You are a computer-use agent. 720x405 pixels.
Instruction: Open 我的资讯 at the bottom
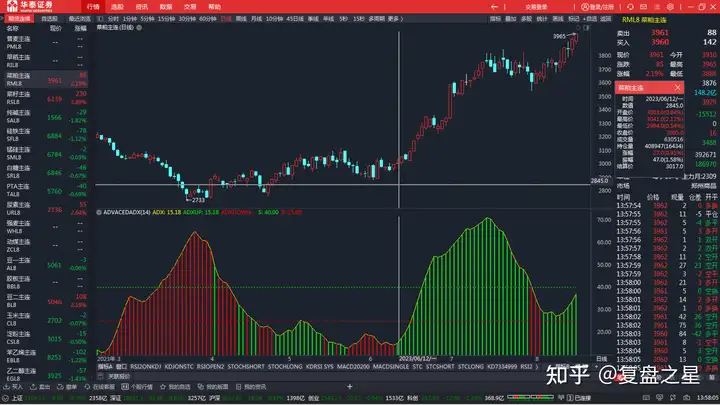(252, 387)
